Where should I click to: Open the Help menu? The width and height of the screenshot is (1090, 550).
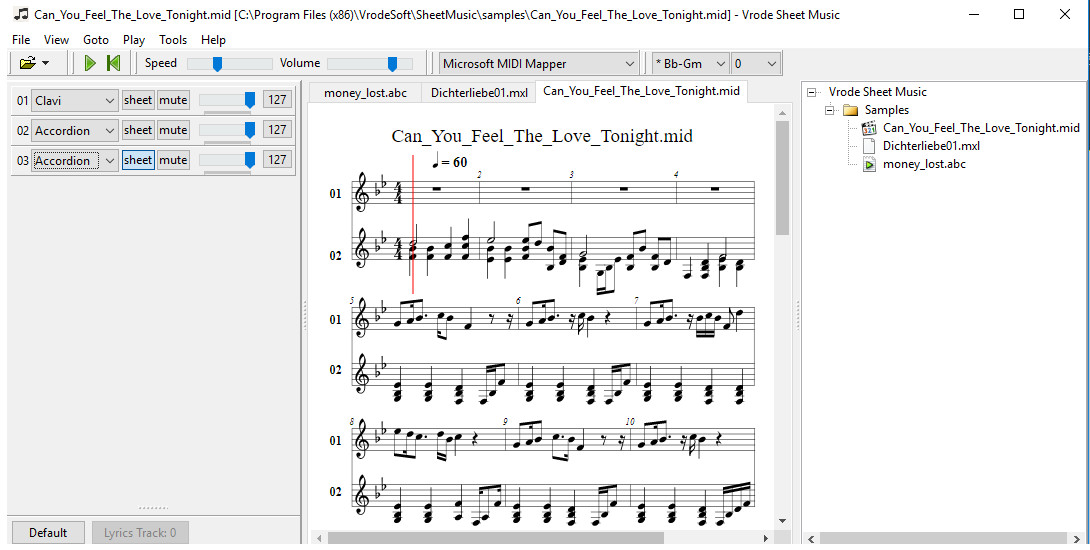pyautogui.click(x=213, y=40)
